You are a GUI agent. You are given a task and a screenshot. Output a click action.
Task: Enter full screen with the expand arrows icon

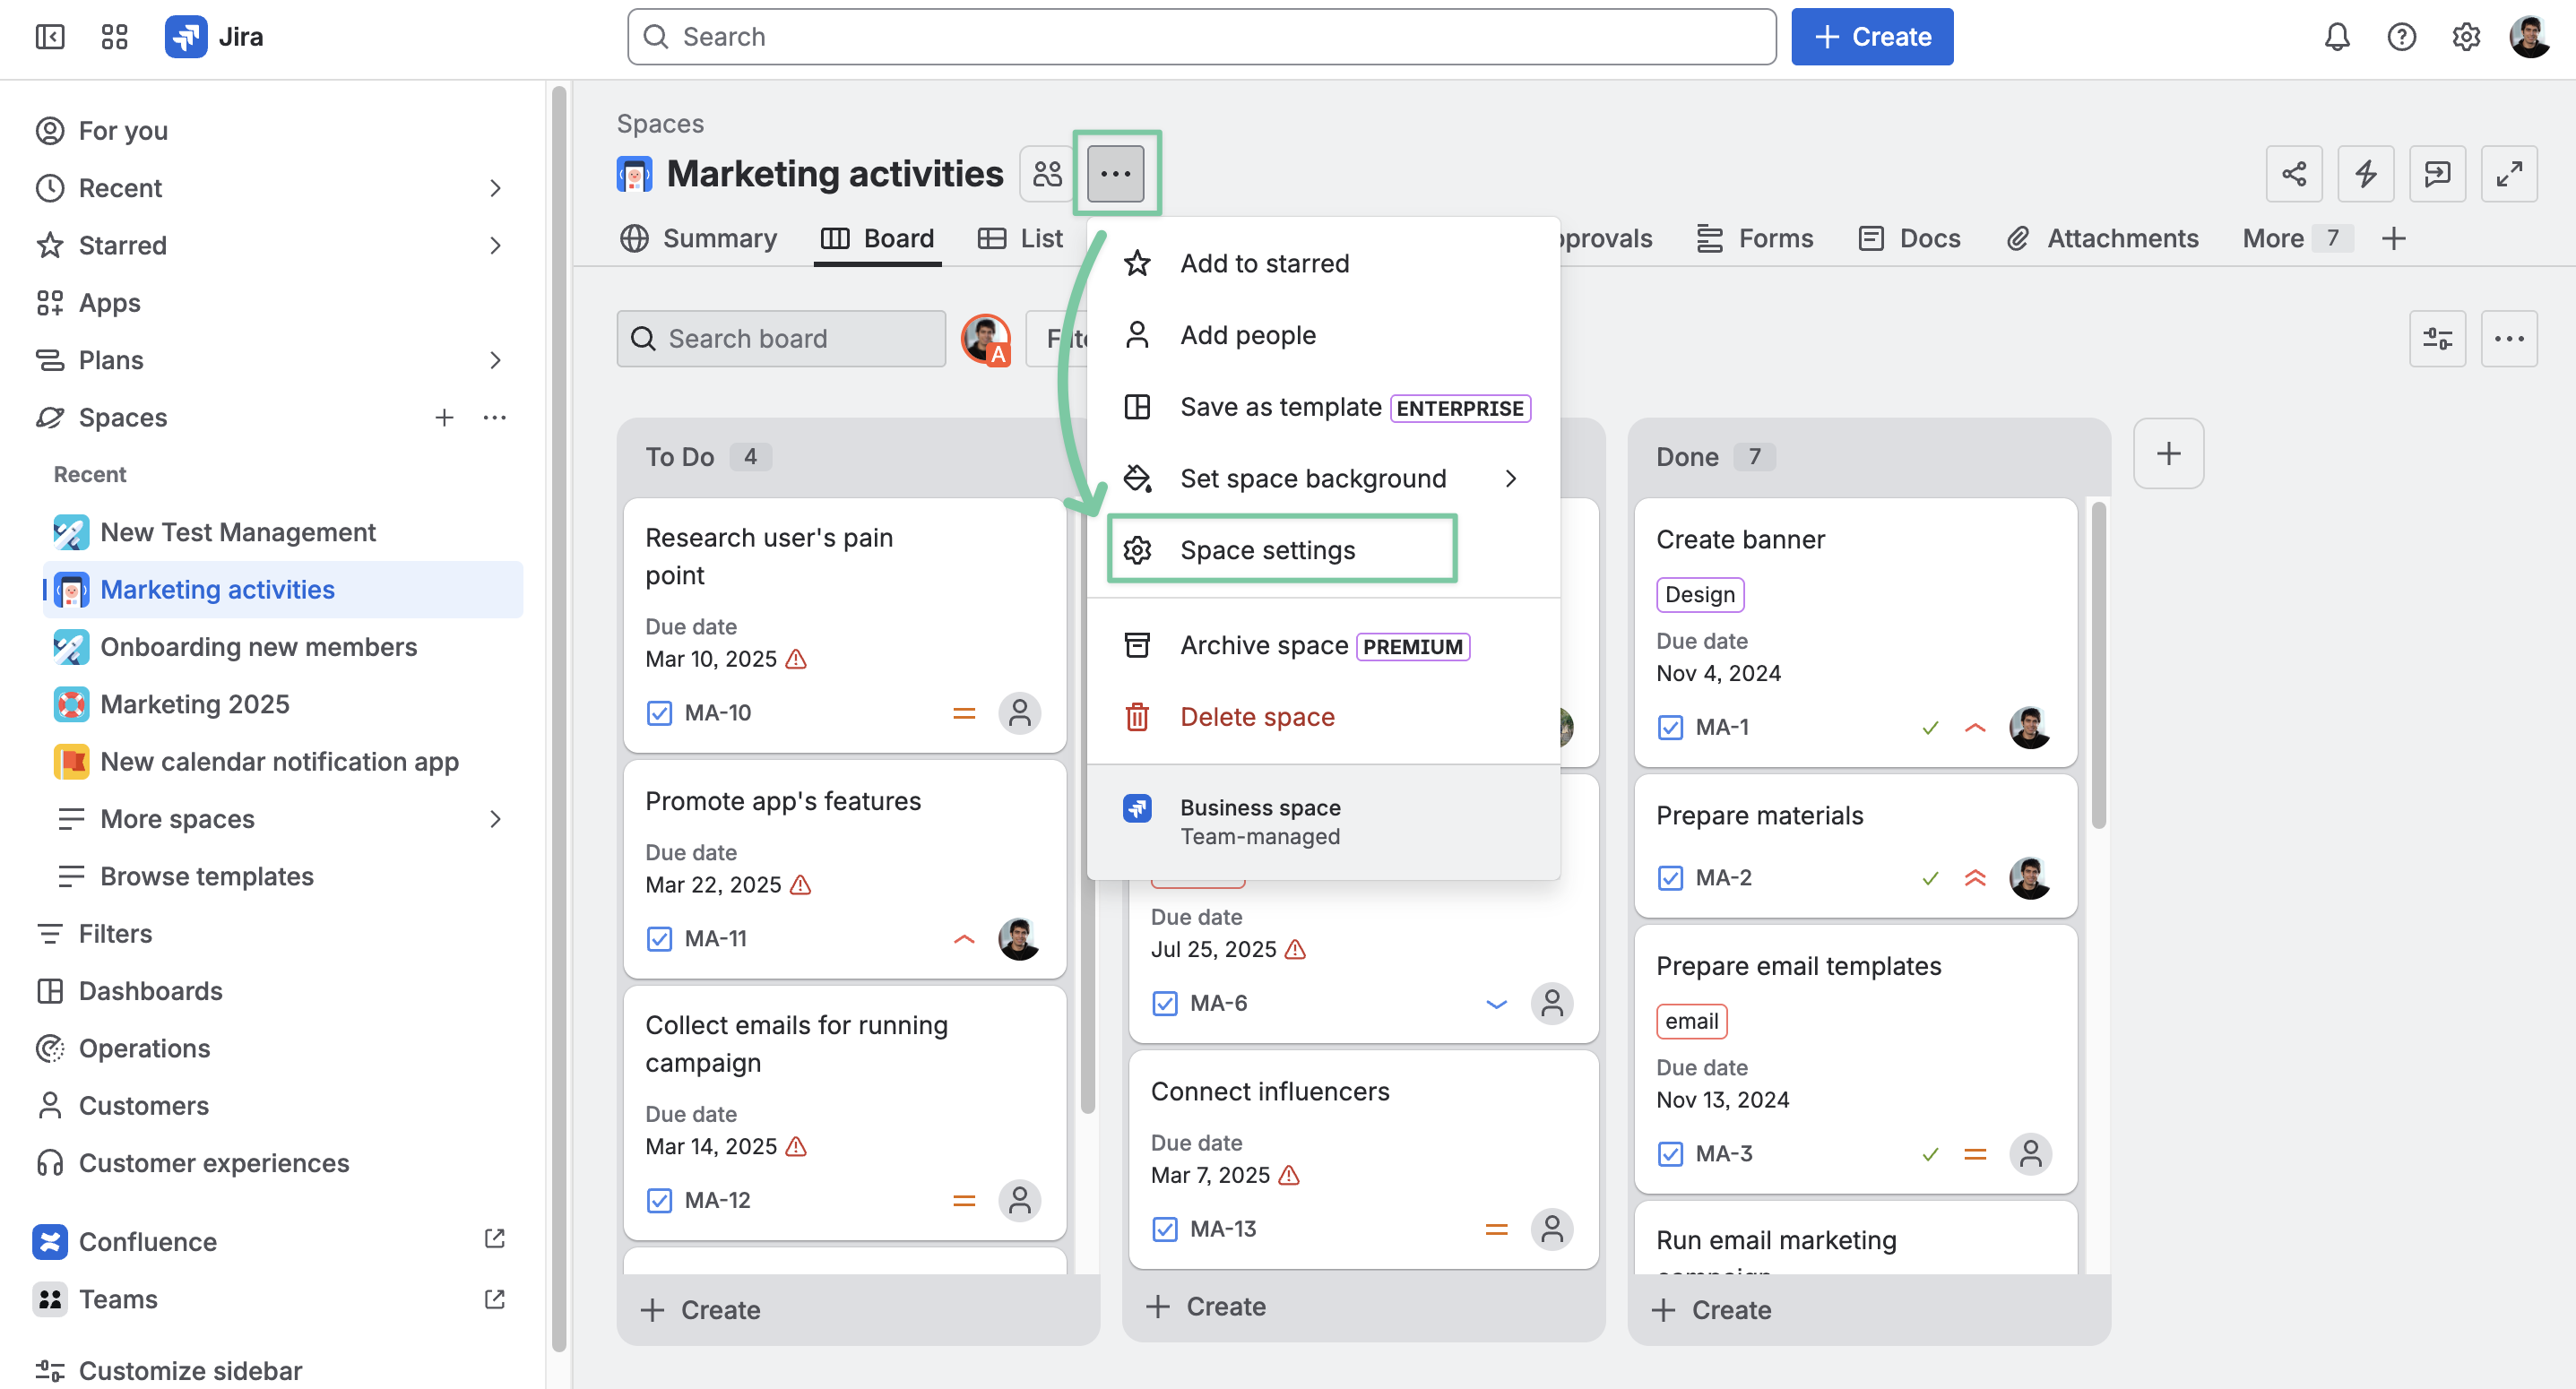(2509, 173)
